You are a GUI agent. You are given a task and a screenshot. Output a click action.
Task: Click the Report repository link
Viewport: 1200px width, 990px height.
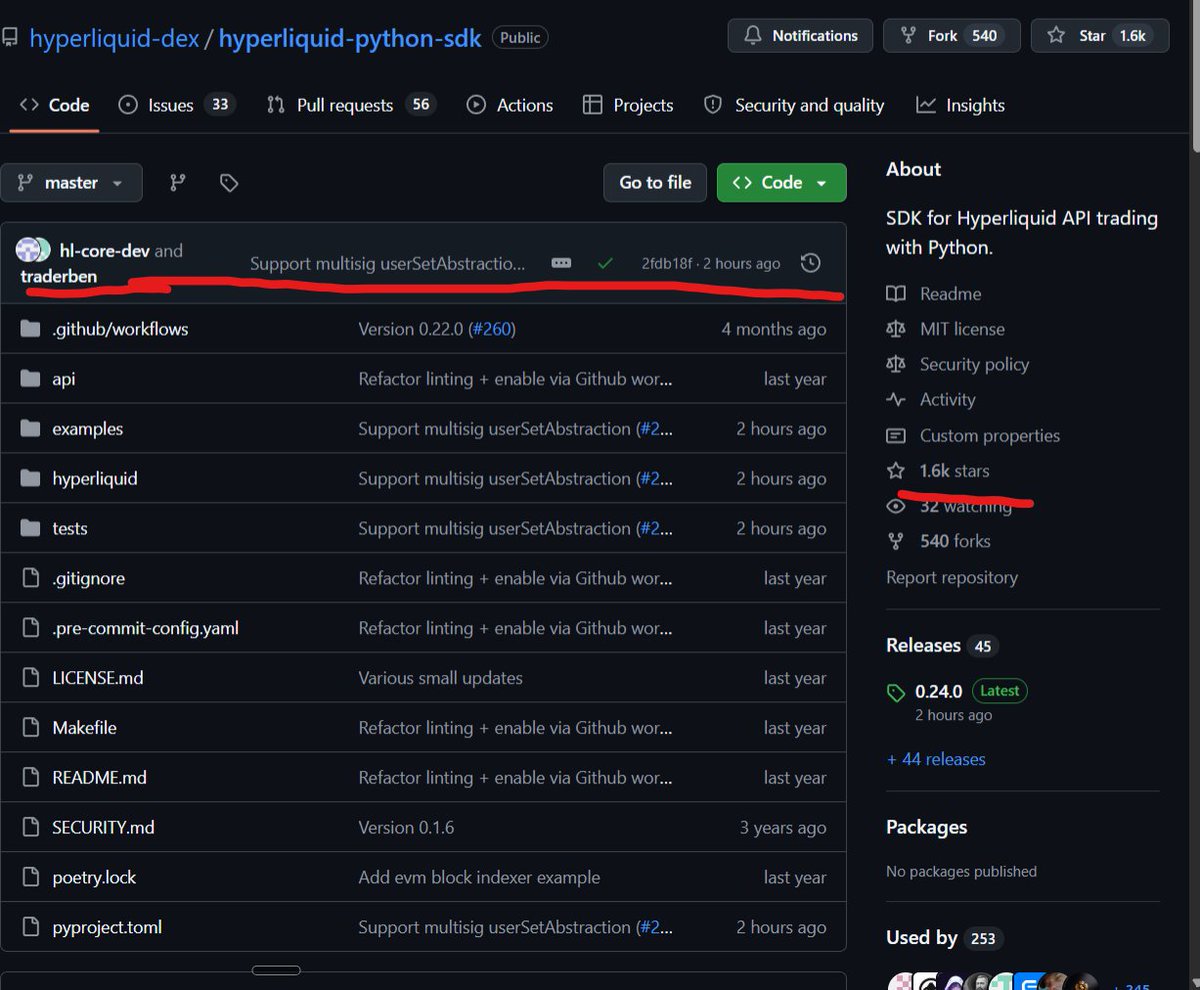coord(952,578)
